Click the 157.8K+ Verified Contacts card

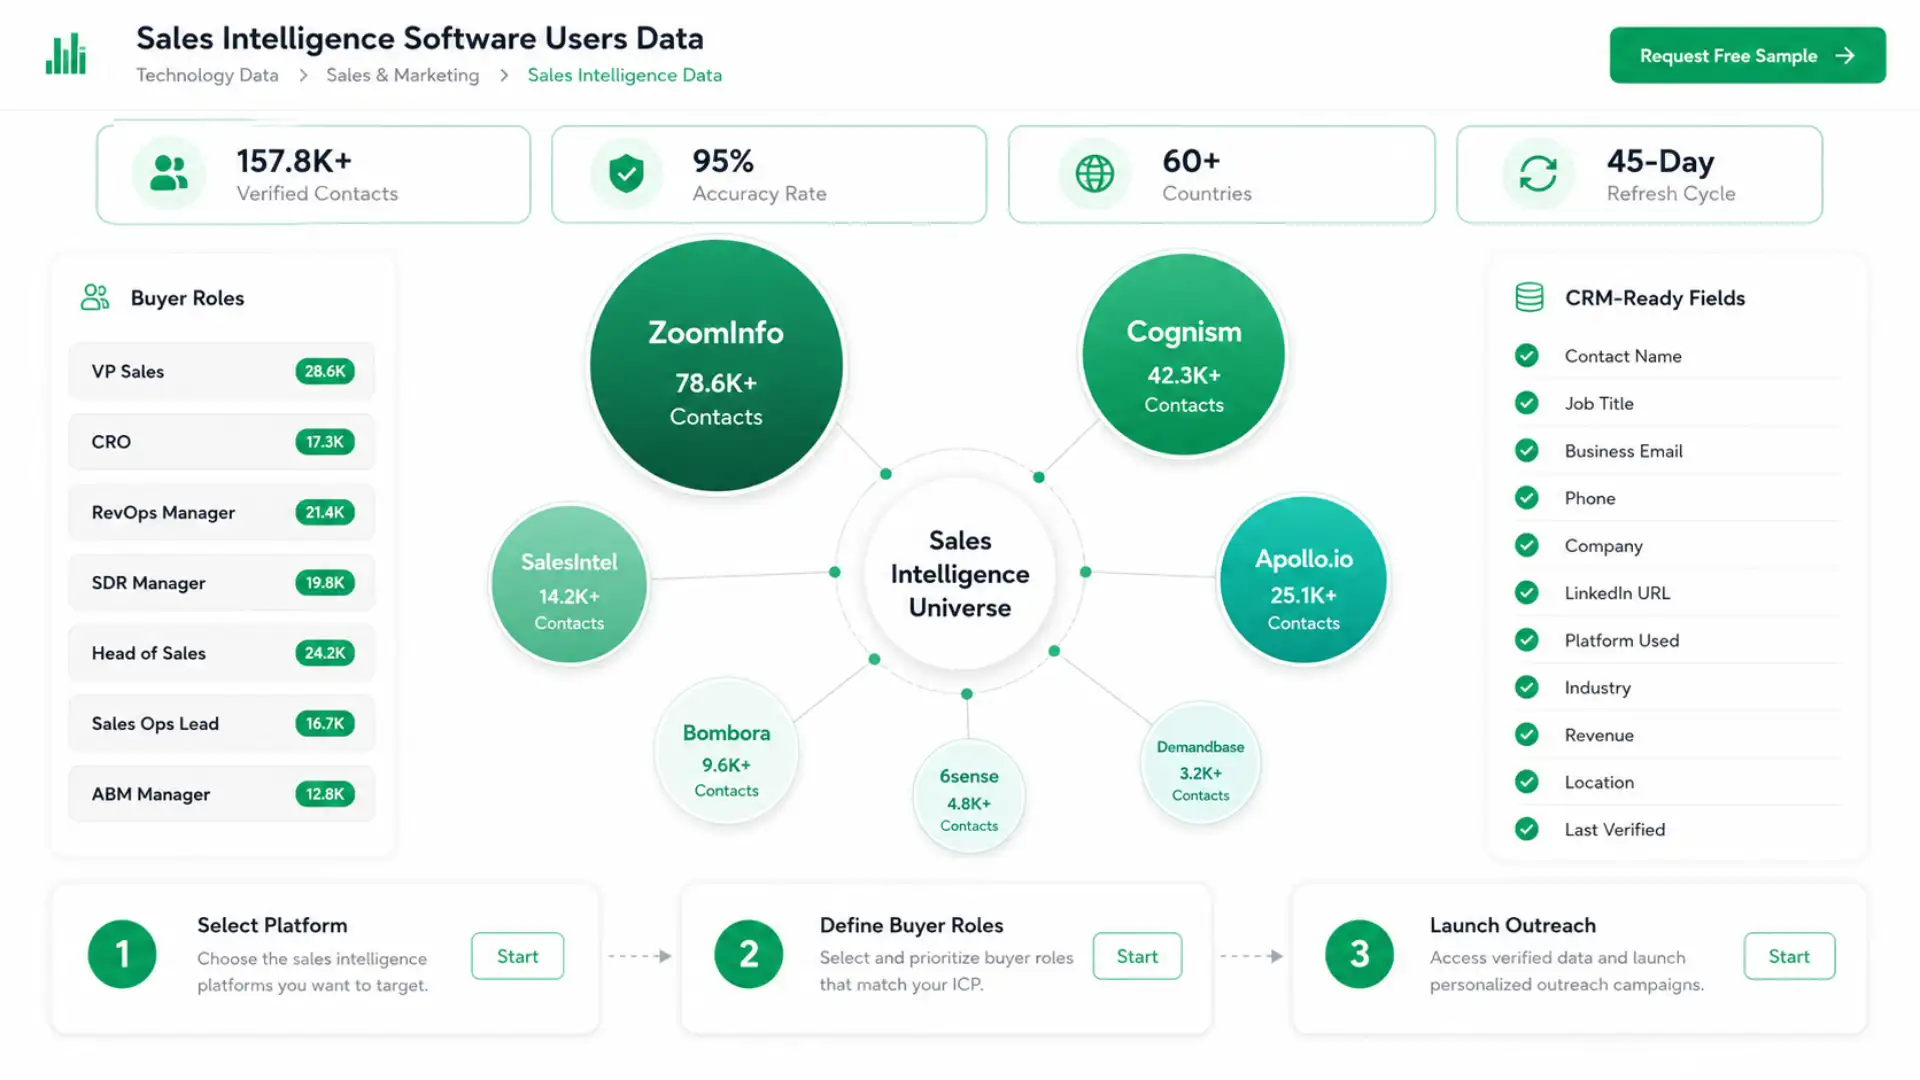314,174
